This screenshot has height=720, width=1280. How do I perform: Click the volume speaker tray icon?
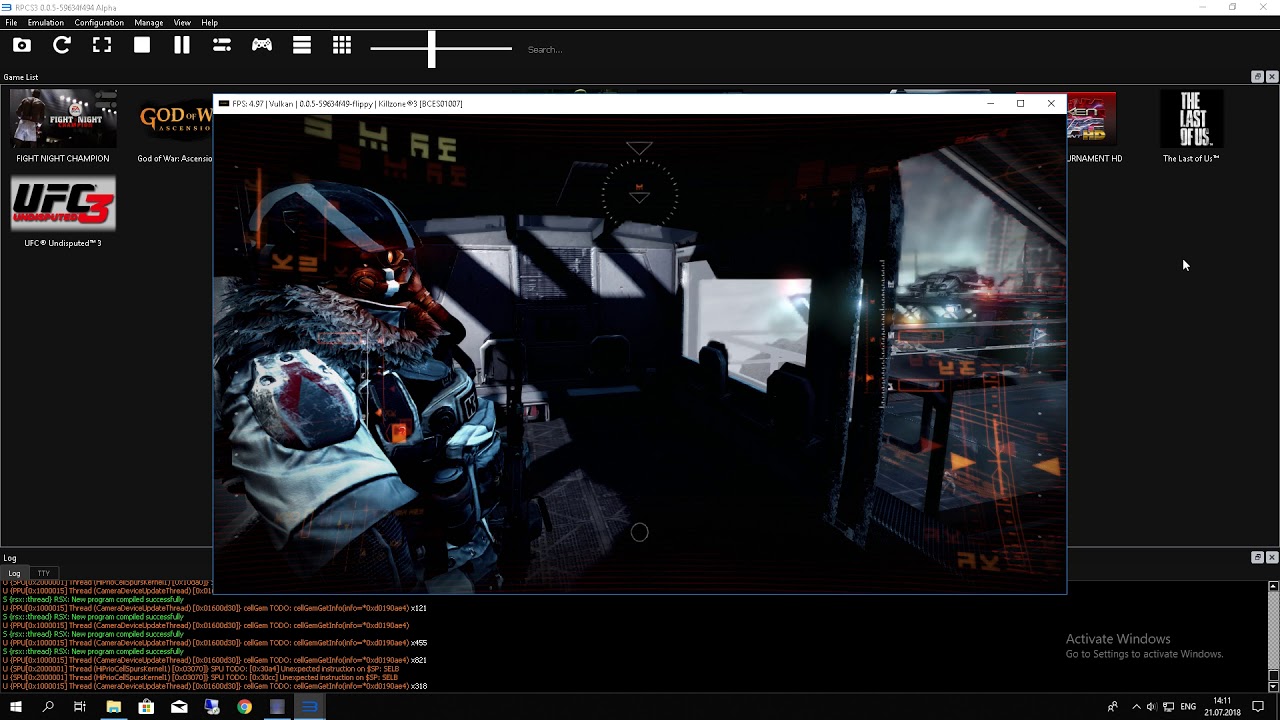point(1151,707)
